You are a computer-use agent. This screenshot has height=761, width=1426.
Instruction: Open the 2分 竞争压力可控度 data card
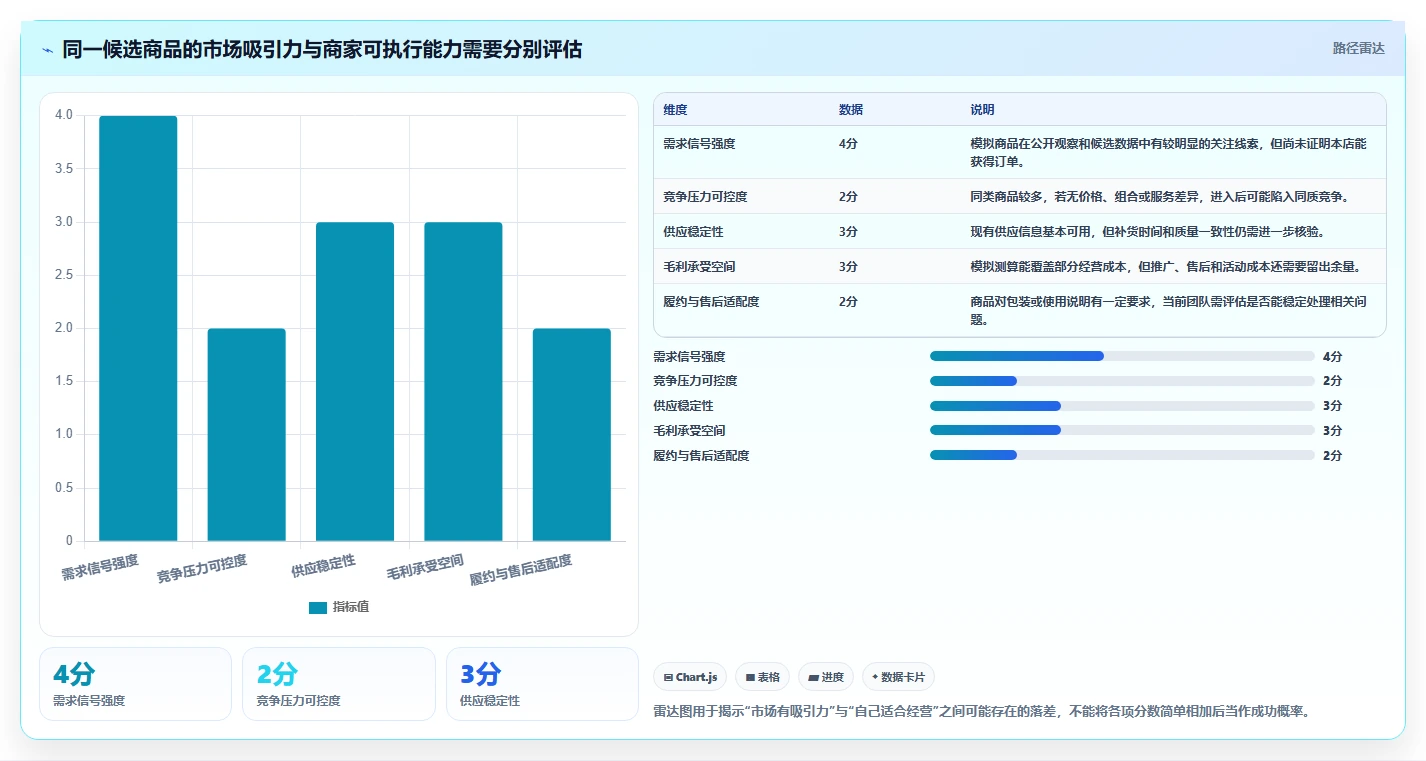coord(339,684)
